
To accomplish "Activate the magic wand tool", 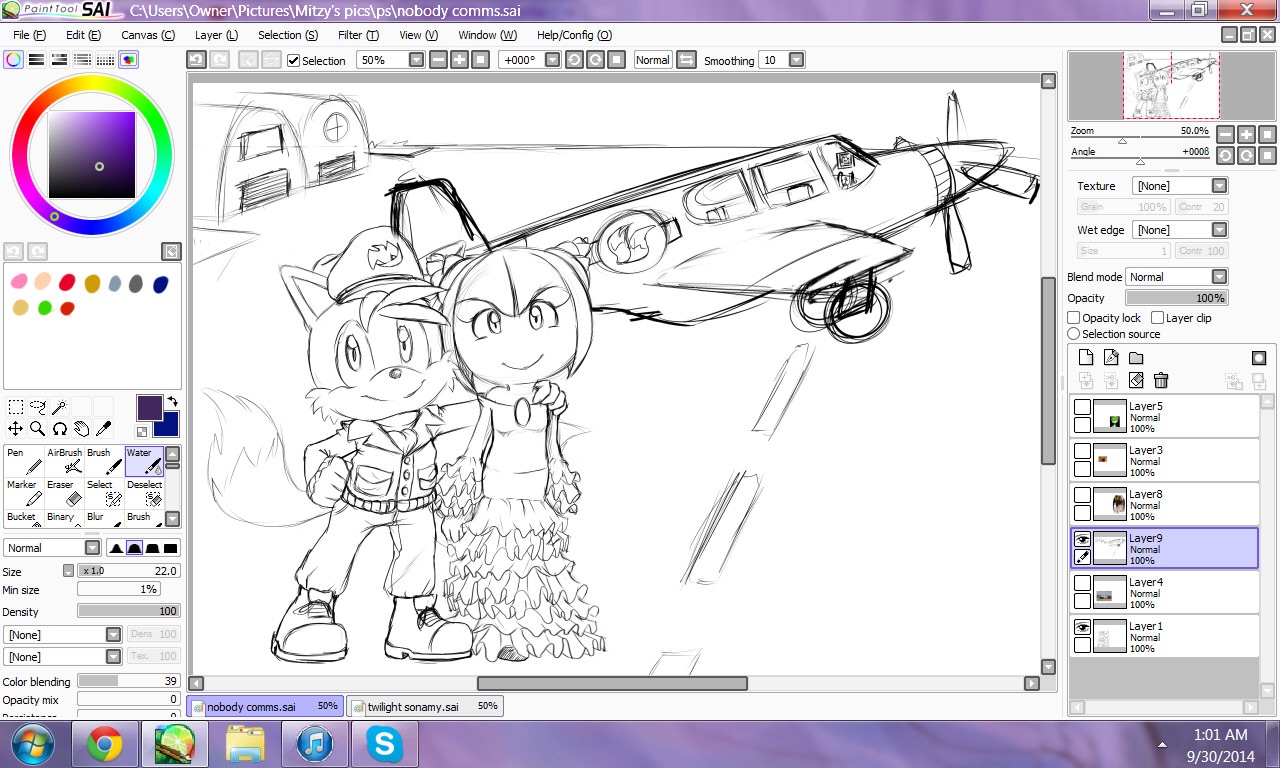I will pos(59,407).
